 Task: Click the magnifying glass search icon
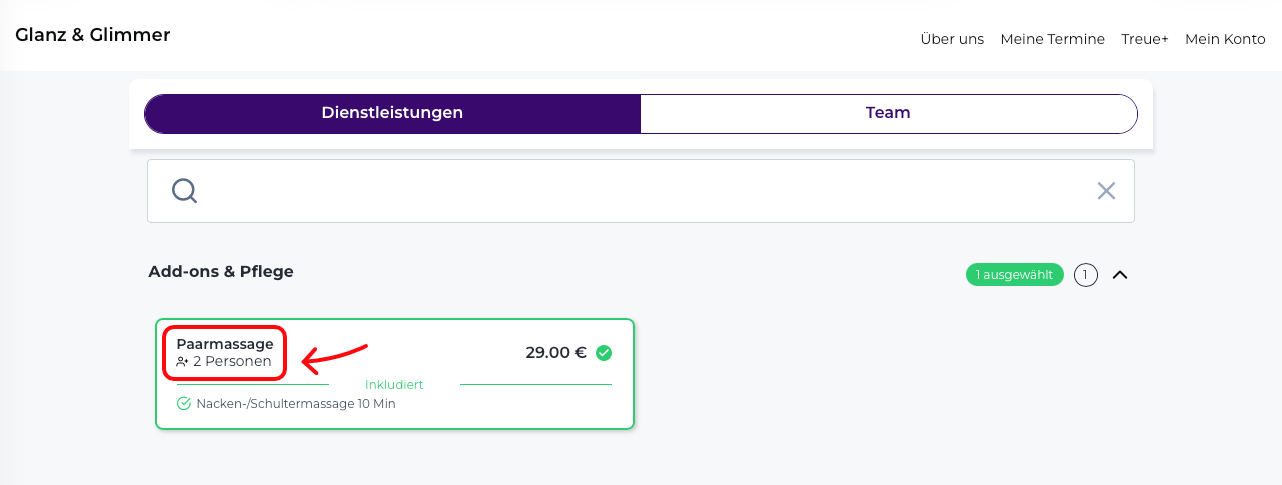click(x=184, y=191)
